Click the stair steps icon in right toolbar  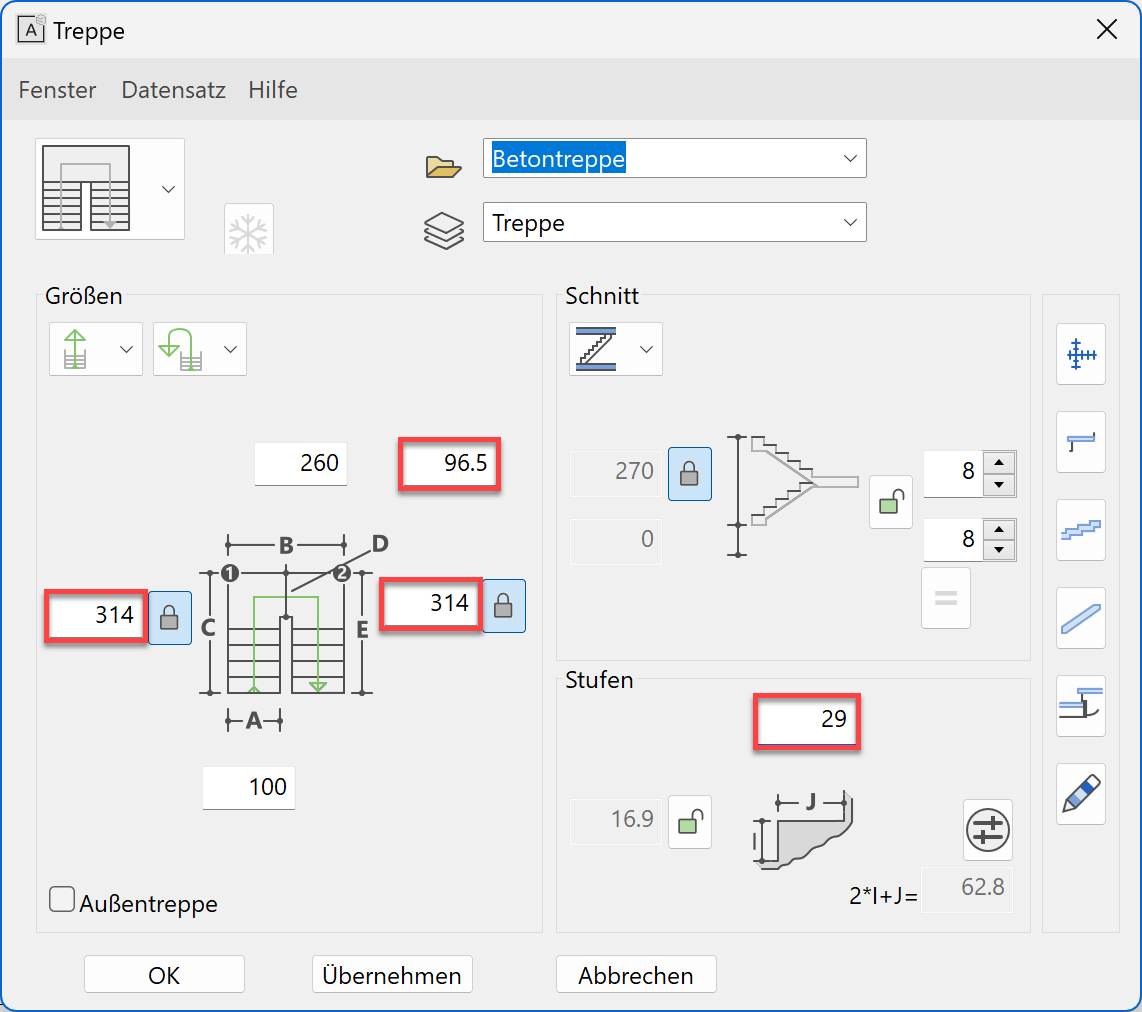click(x=1080, y=530)
